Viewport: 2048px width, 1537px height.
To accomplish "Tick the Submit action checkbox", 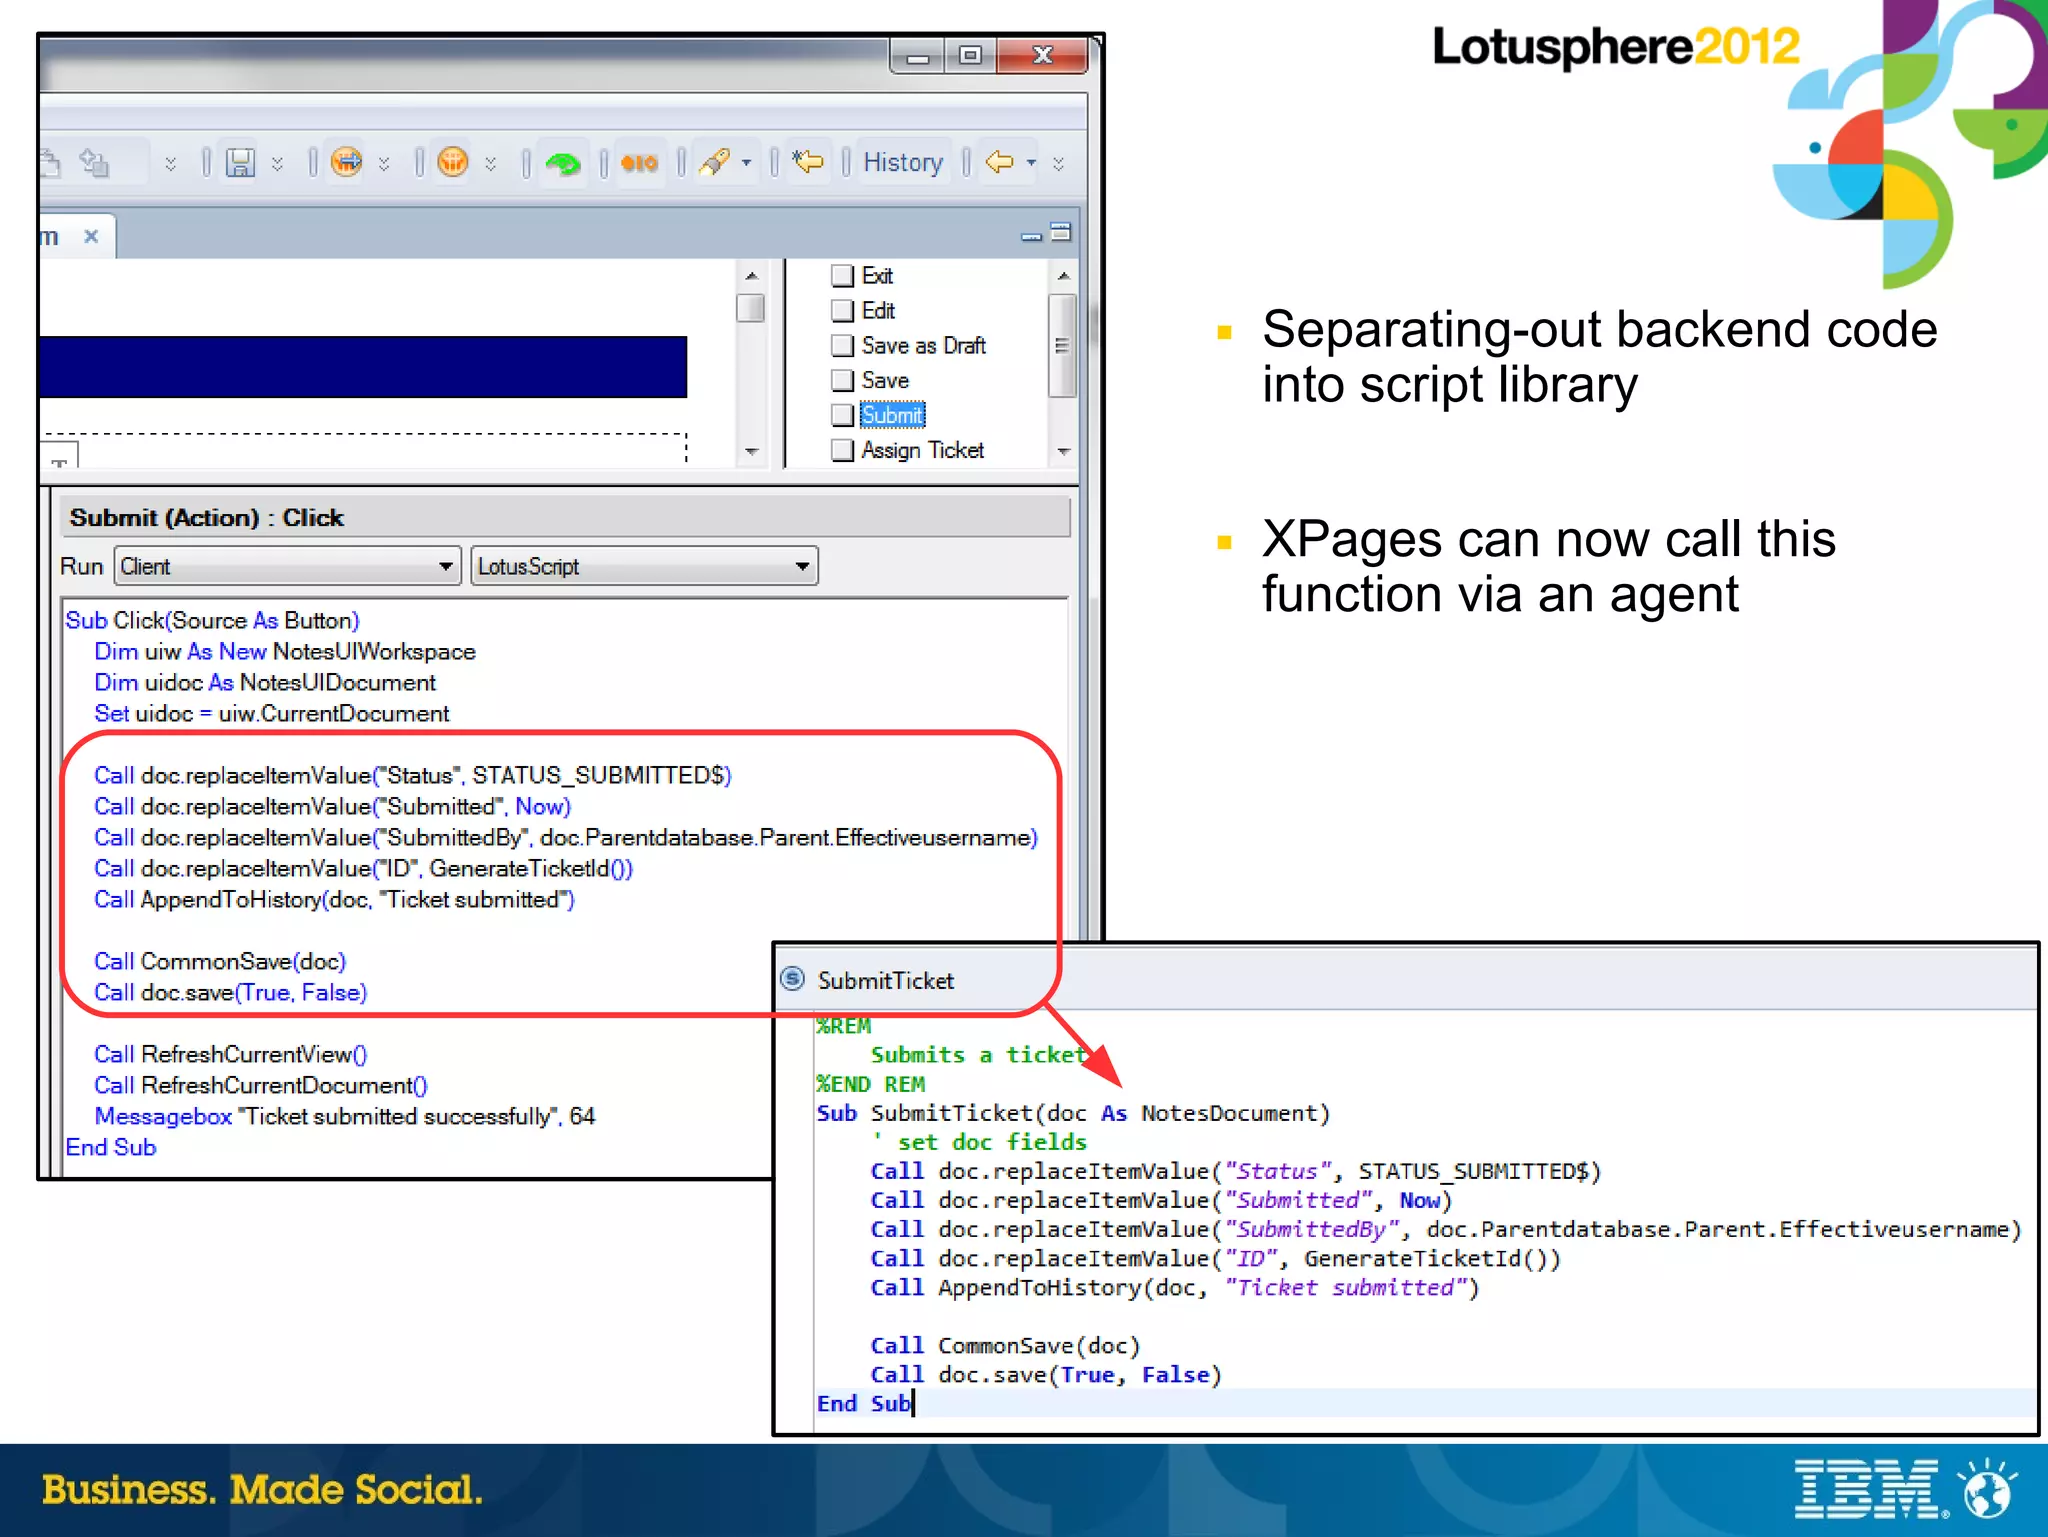I will [843, 415].
